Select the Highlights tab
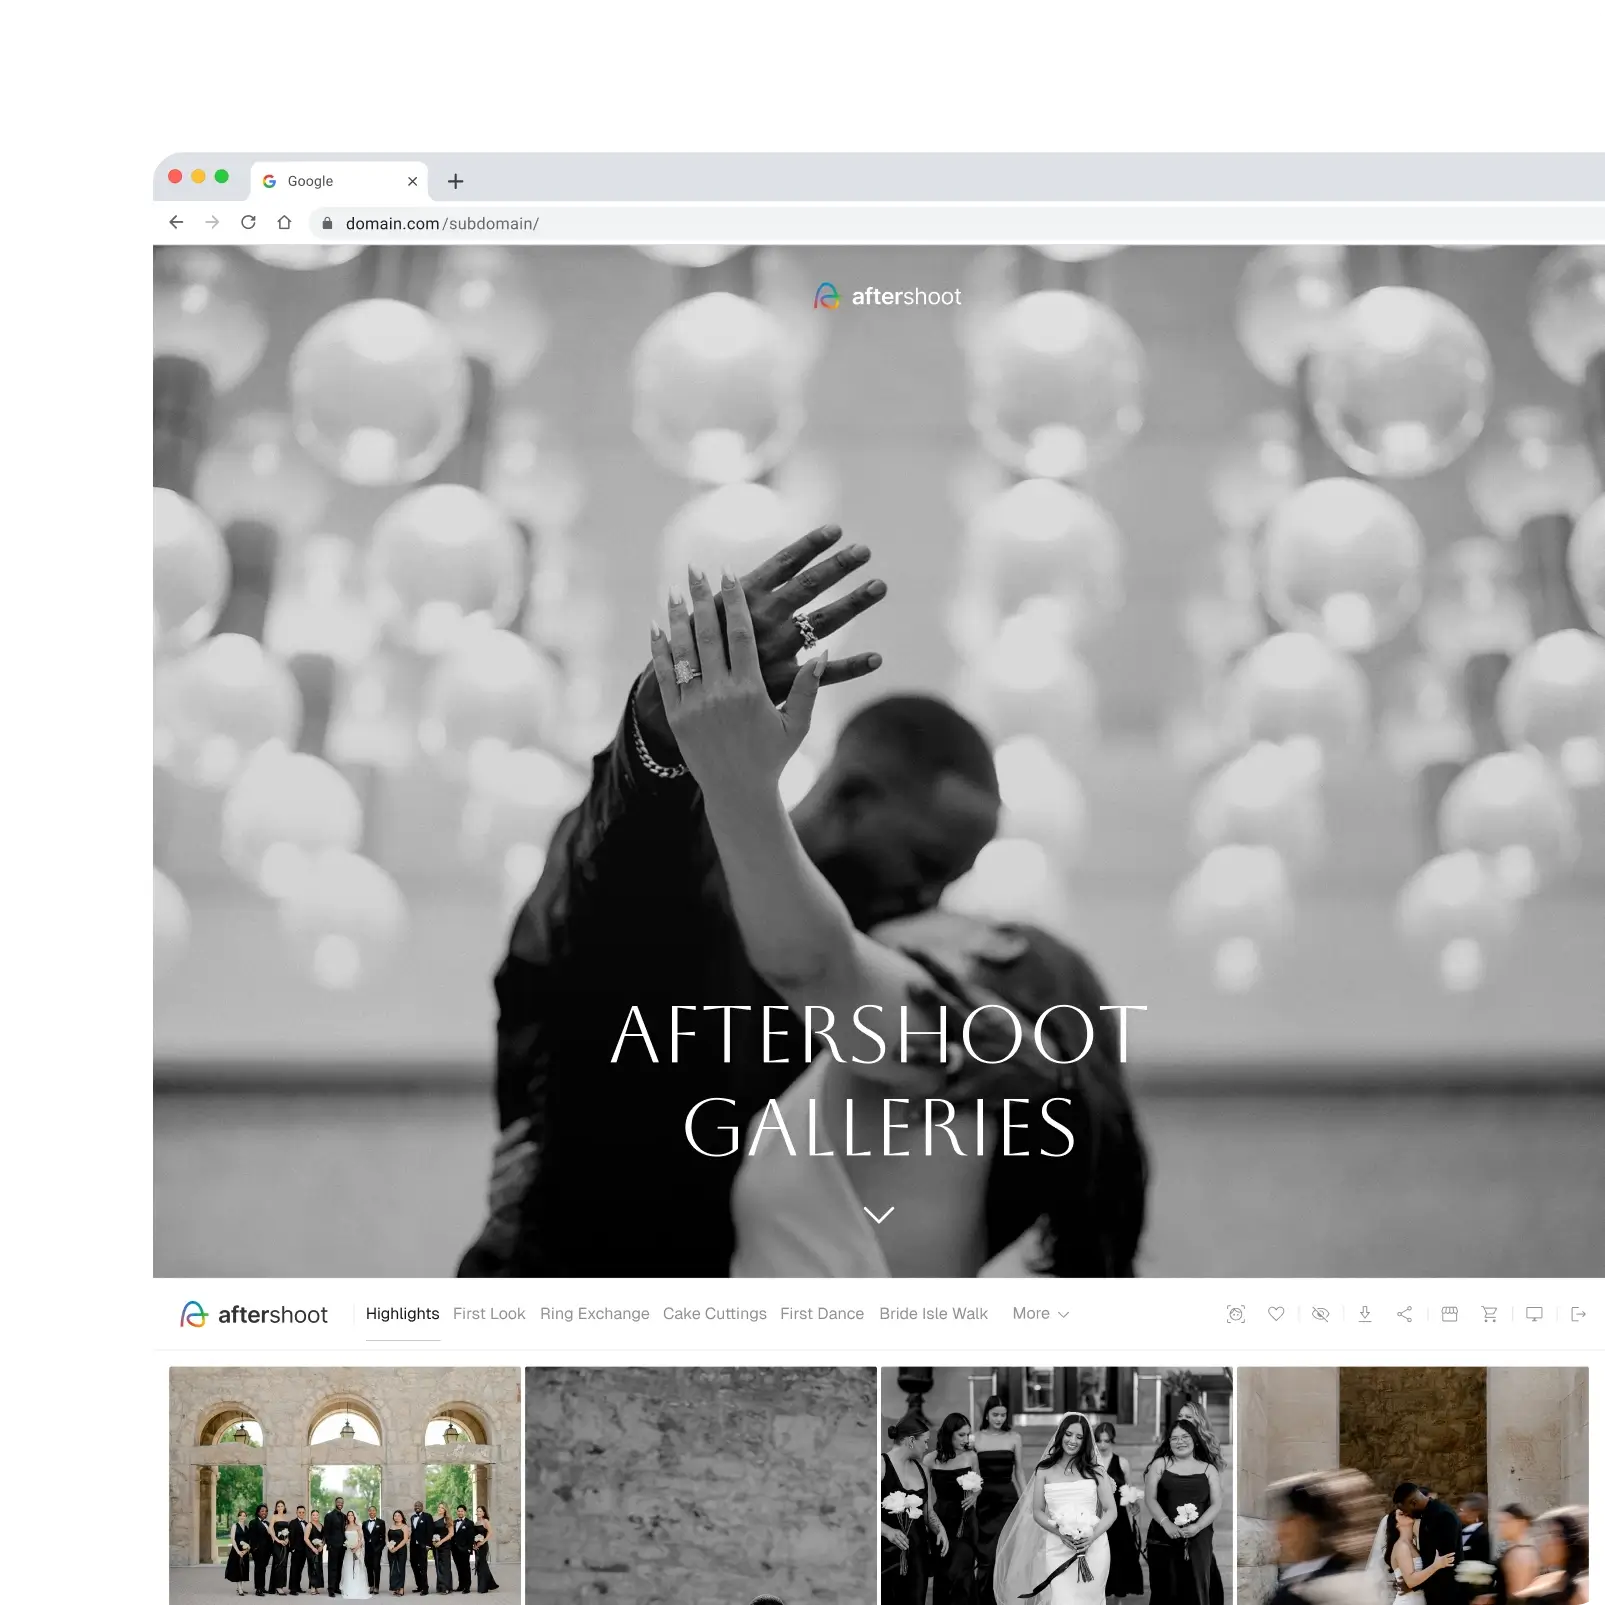Viewport: 1605px width, 1605px height. coord(402,1313)
